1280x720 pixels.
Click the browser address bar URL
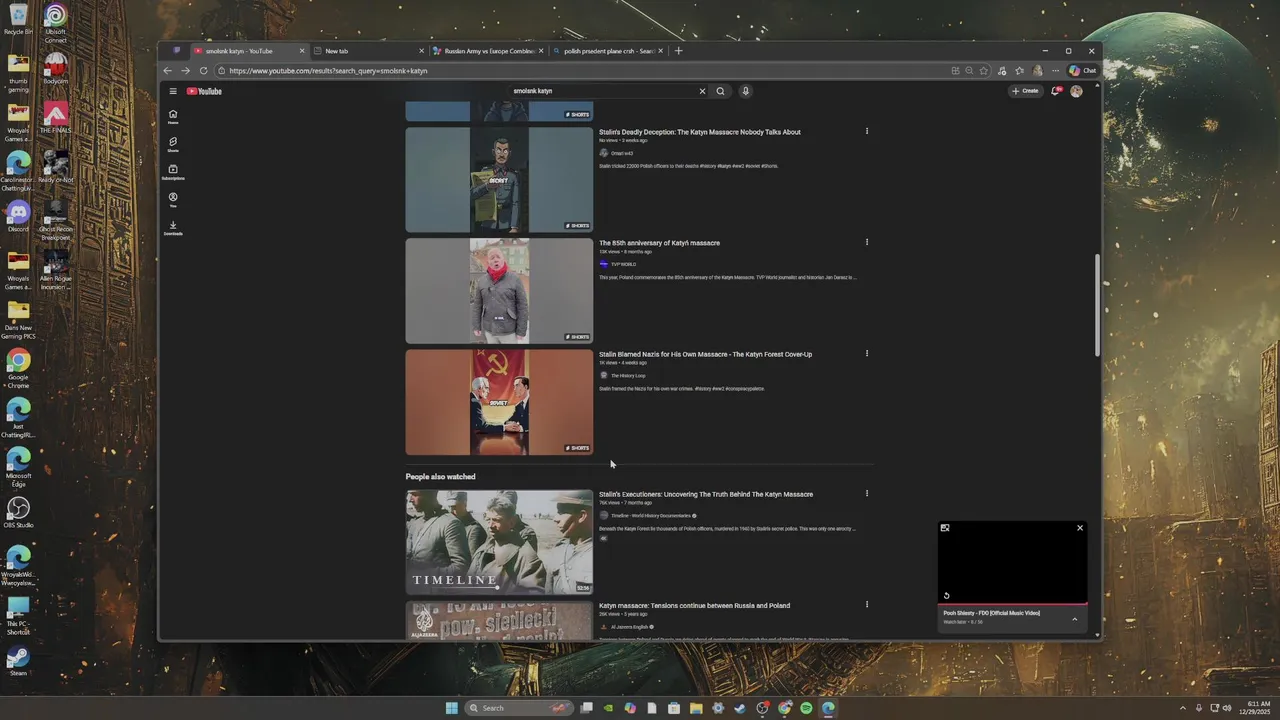[328, 71]
